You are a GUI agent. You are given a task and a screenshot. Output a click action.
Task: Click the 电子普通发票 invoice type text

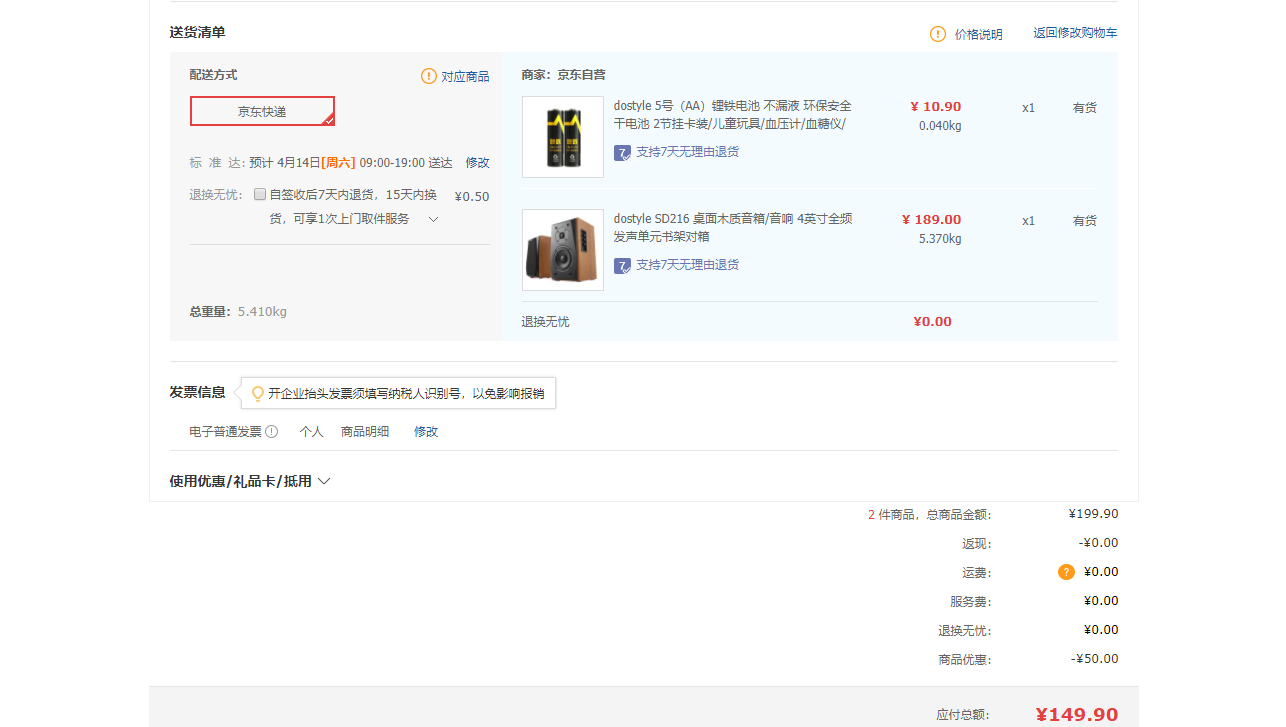pyautogui.click(x=225, y=432)
